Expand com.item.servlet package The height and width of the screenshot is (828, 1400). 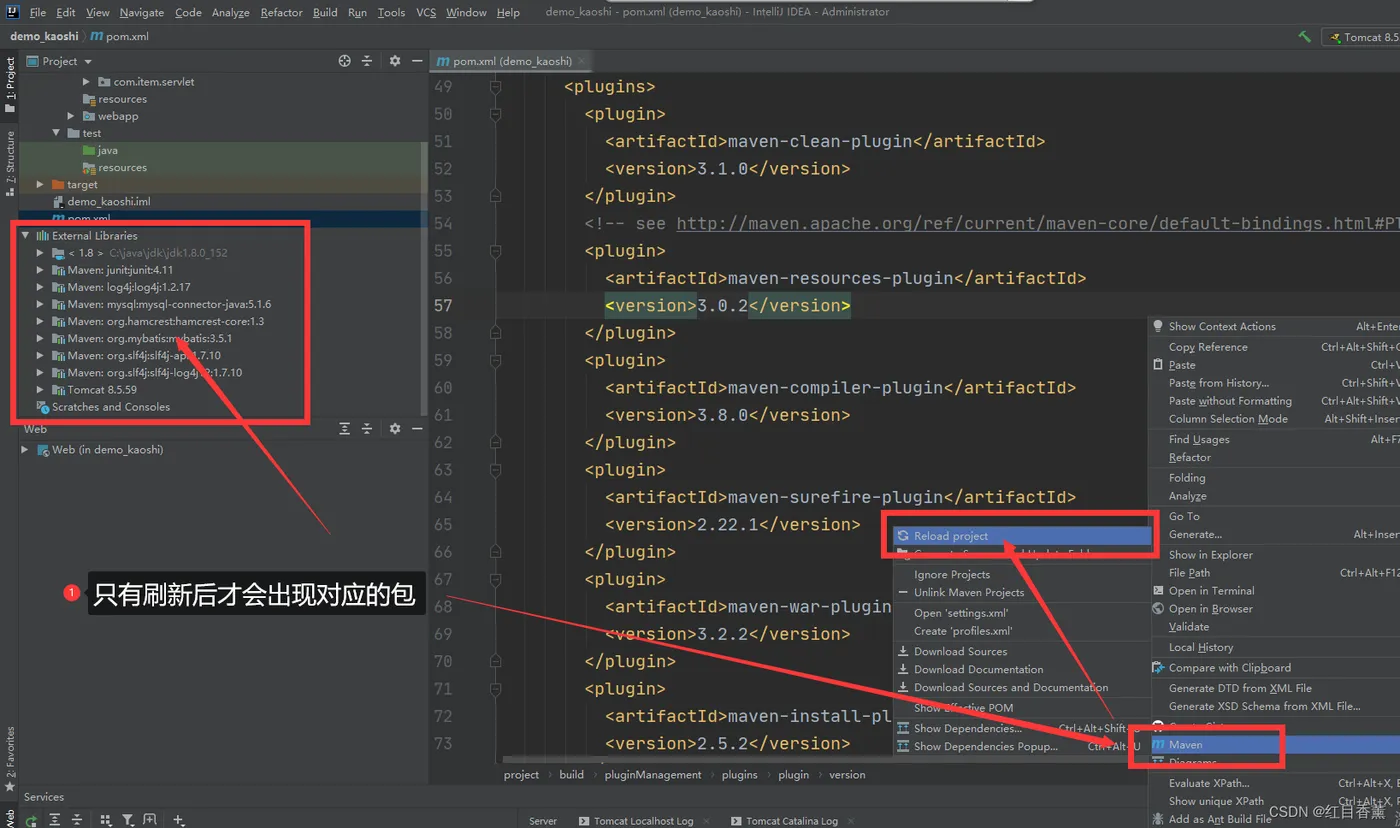(87, 82)
